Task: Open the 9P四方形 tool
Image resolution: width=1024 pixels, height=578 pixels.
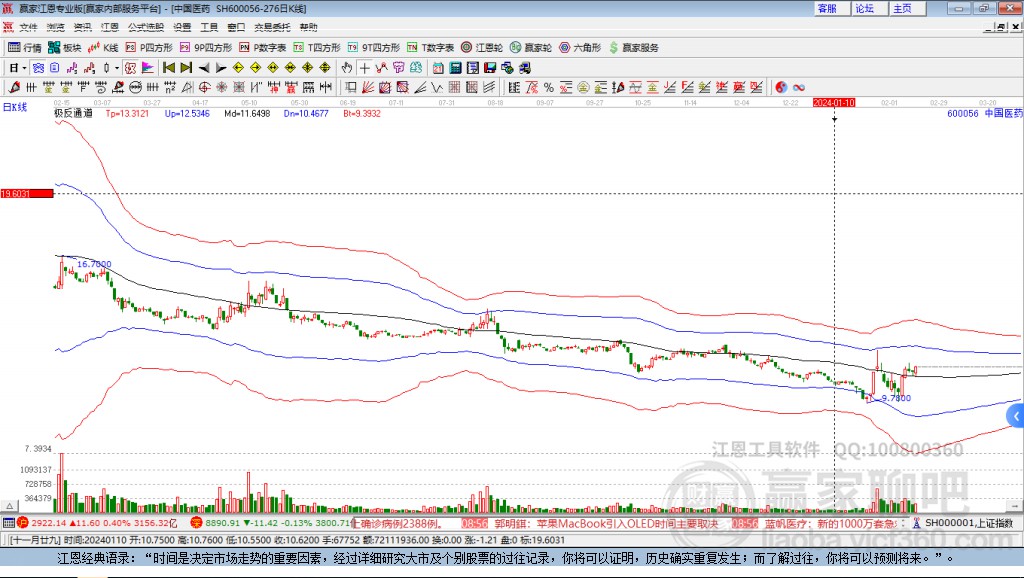Action: pyautogui.click(x=206, y=48)
